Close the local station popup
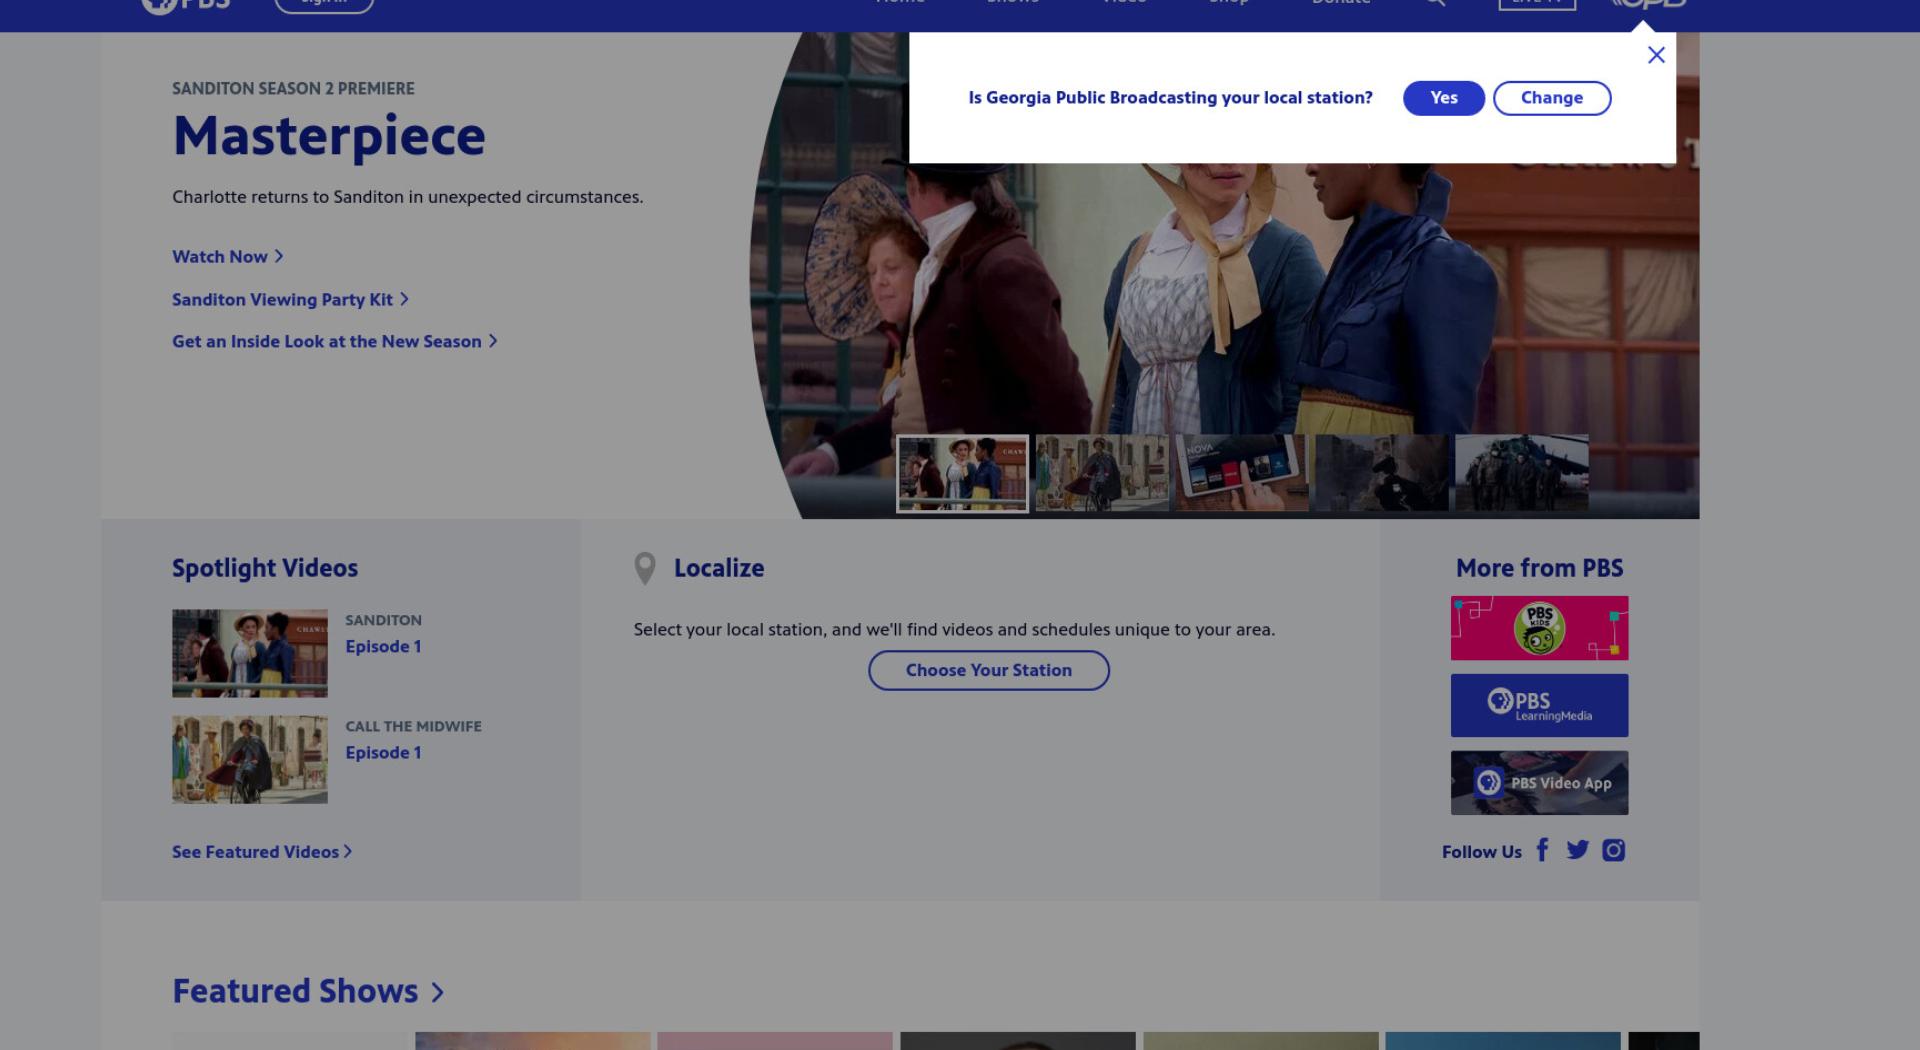 click(x=1656, y=55)
